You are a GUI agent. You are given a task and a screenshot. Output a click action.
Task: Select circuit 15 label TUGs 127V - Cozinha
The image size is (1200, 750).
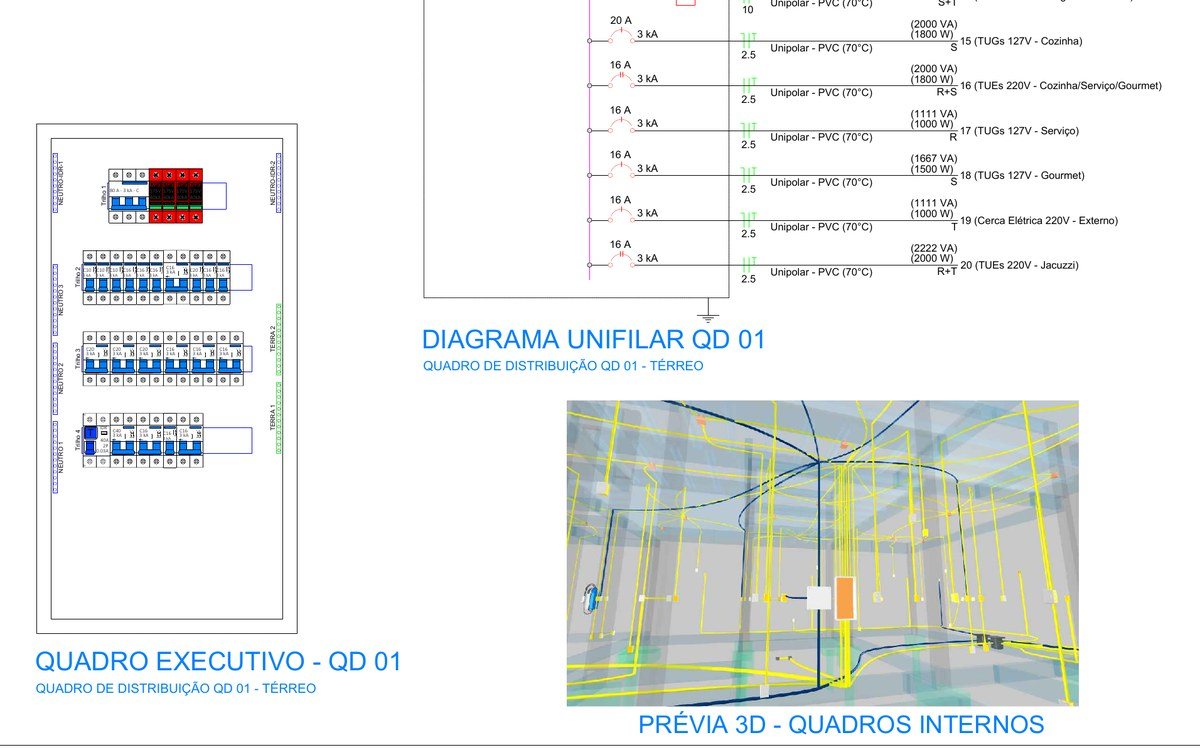pos(1021,41)
